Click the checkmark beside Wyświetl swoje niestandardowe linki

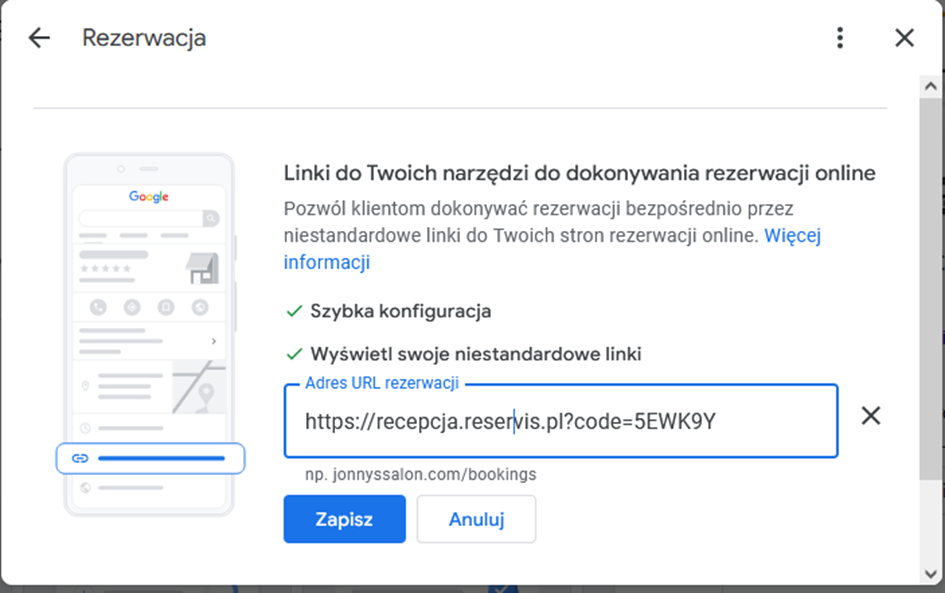tap(294, 354)
